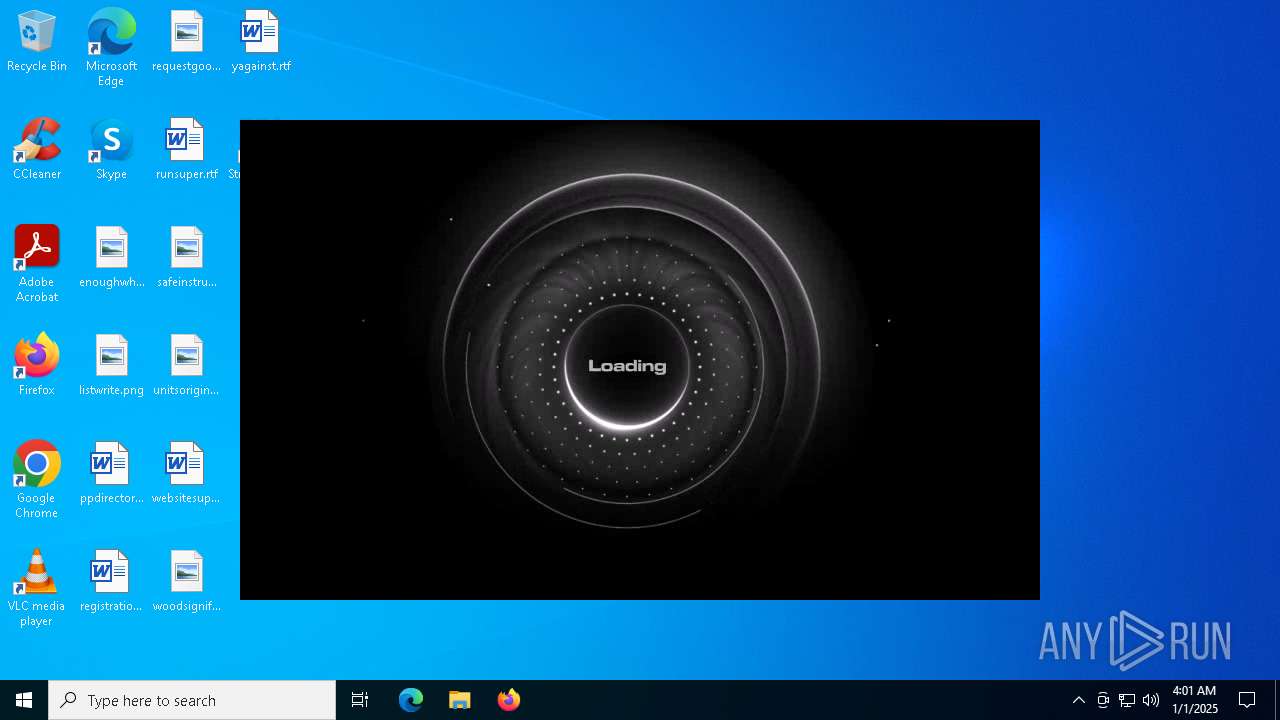
Task: Select the ppdirector... Word document
Action: tap(111, 473)
